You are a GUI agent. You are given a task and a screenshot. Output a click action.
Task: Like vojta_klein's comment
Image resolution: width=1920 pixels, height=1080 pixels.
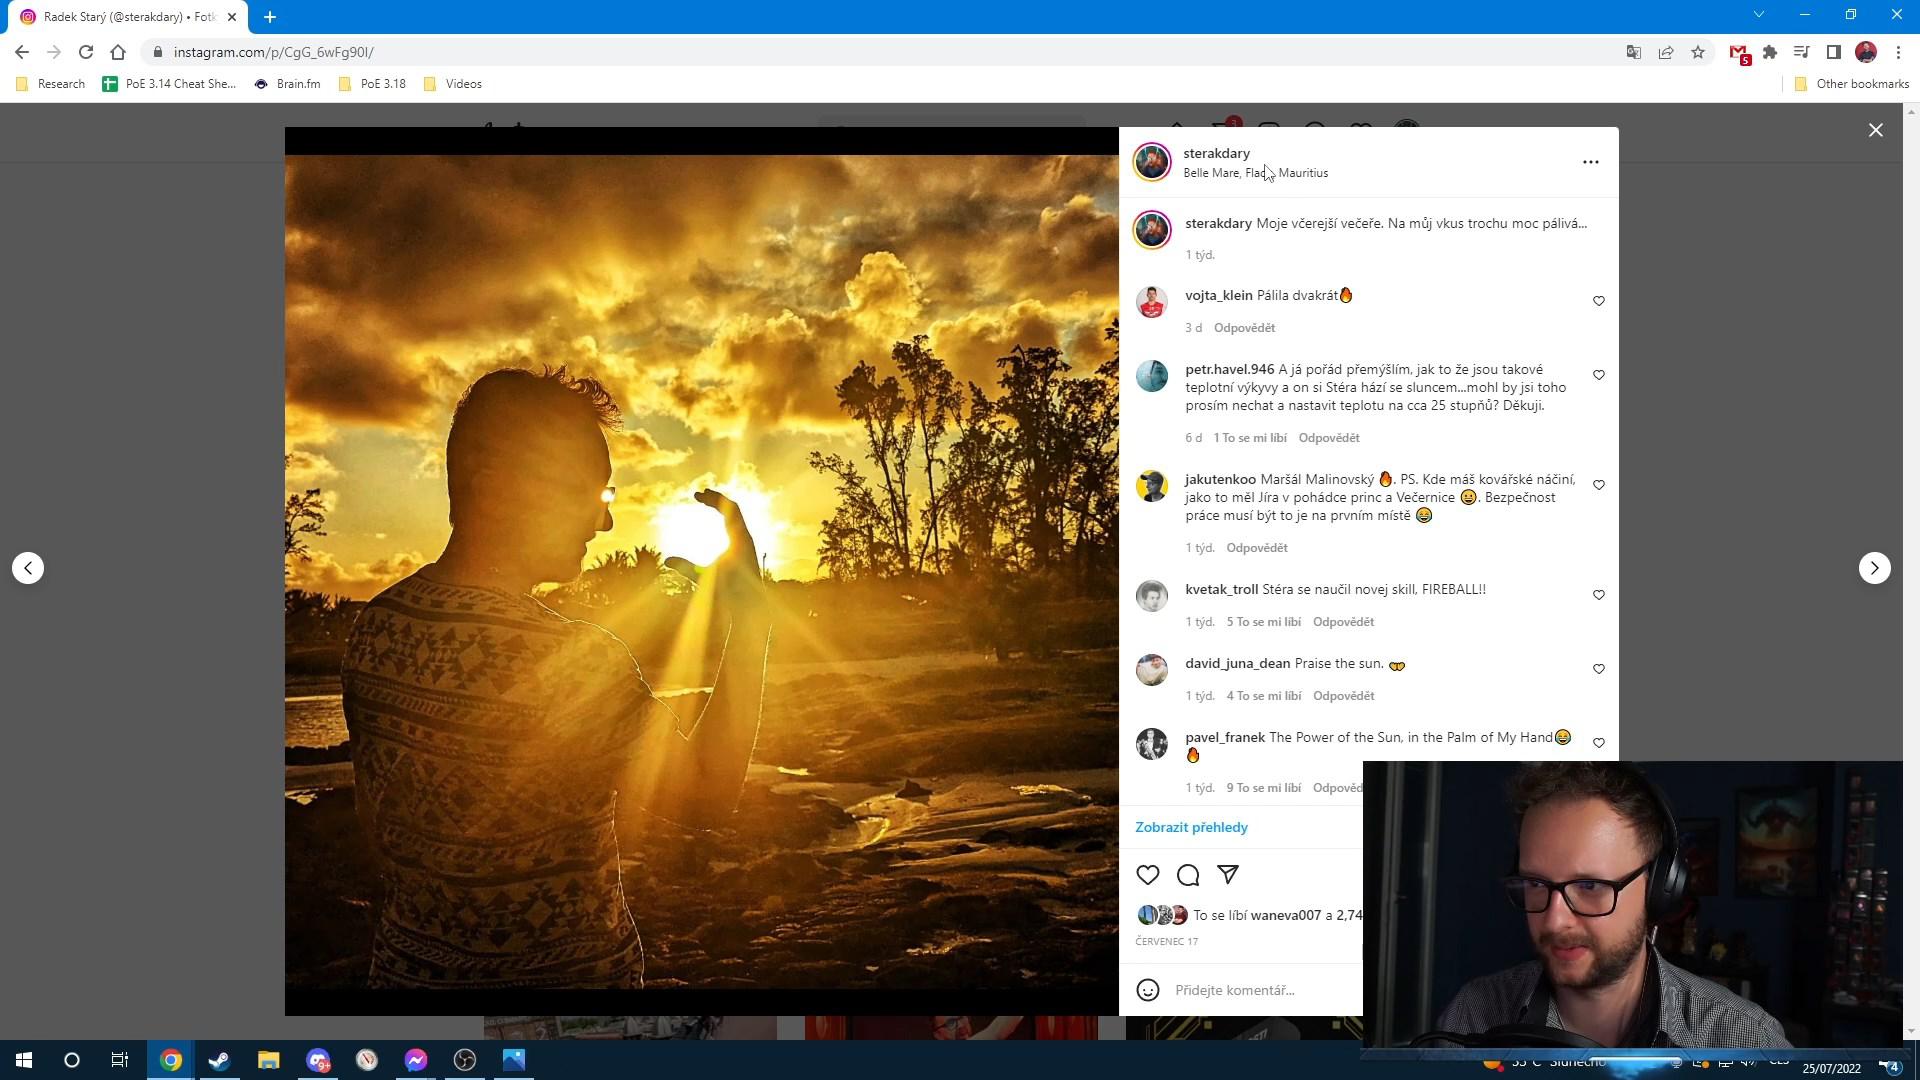pos(1598,301)
